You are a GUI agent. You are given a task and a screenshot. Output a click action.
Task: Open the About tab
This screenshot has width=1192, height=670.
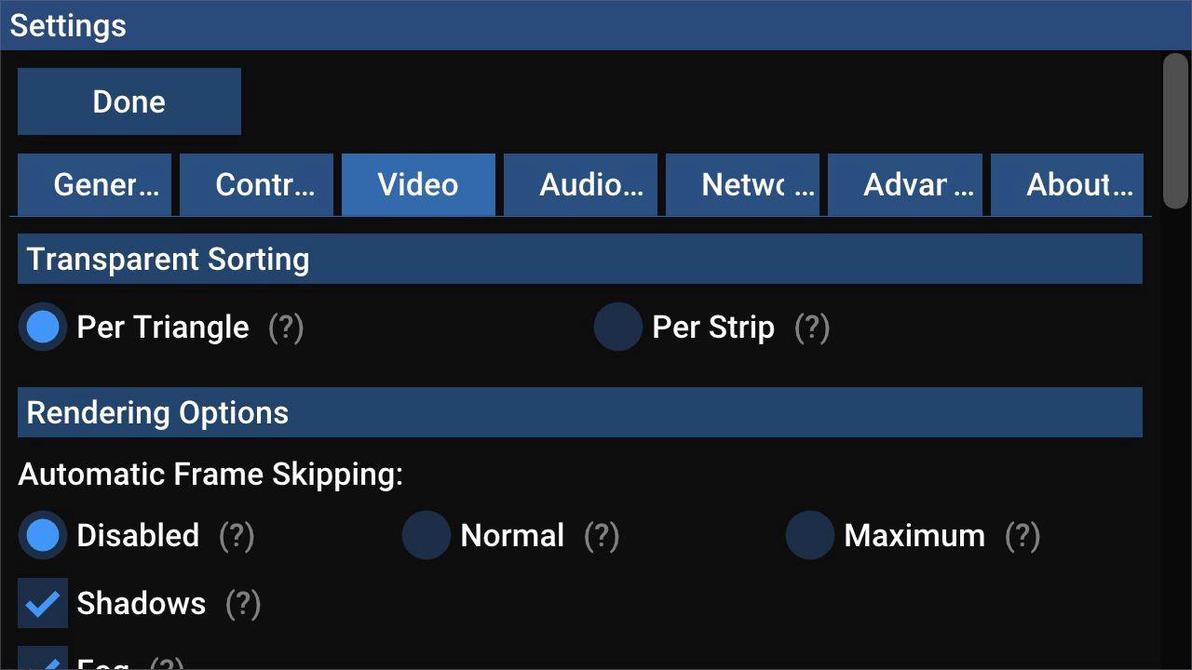click(1067, 183)
